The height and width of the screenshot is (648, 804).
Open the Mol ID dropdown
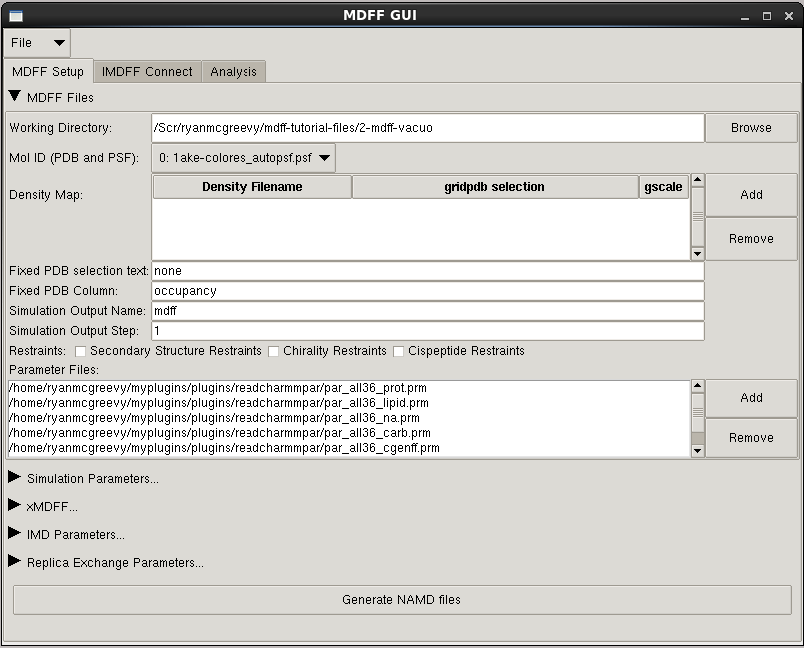243,158
